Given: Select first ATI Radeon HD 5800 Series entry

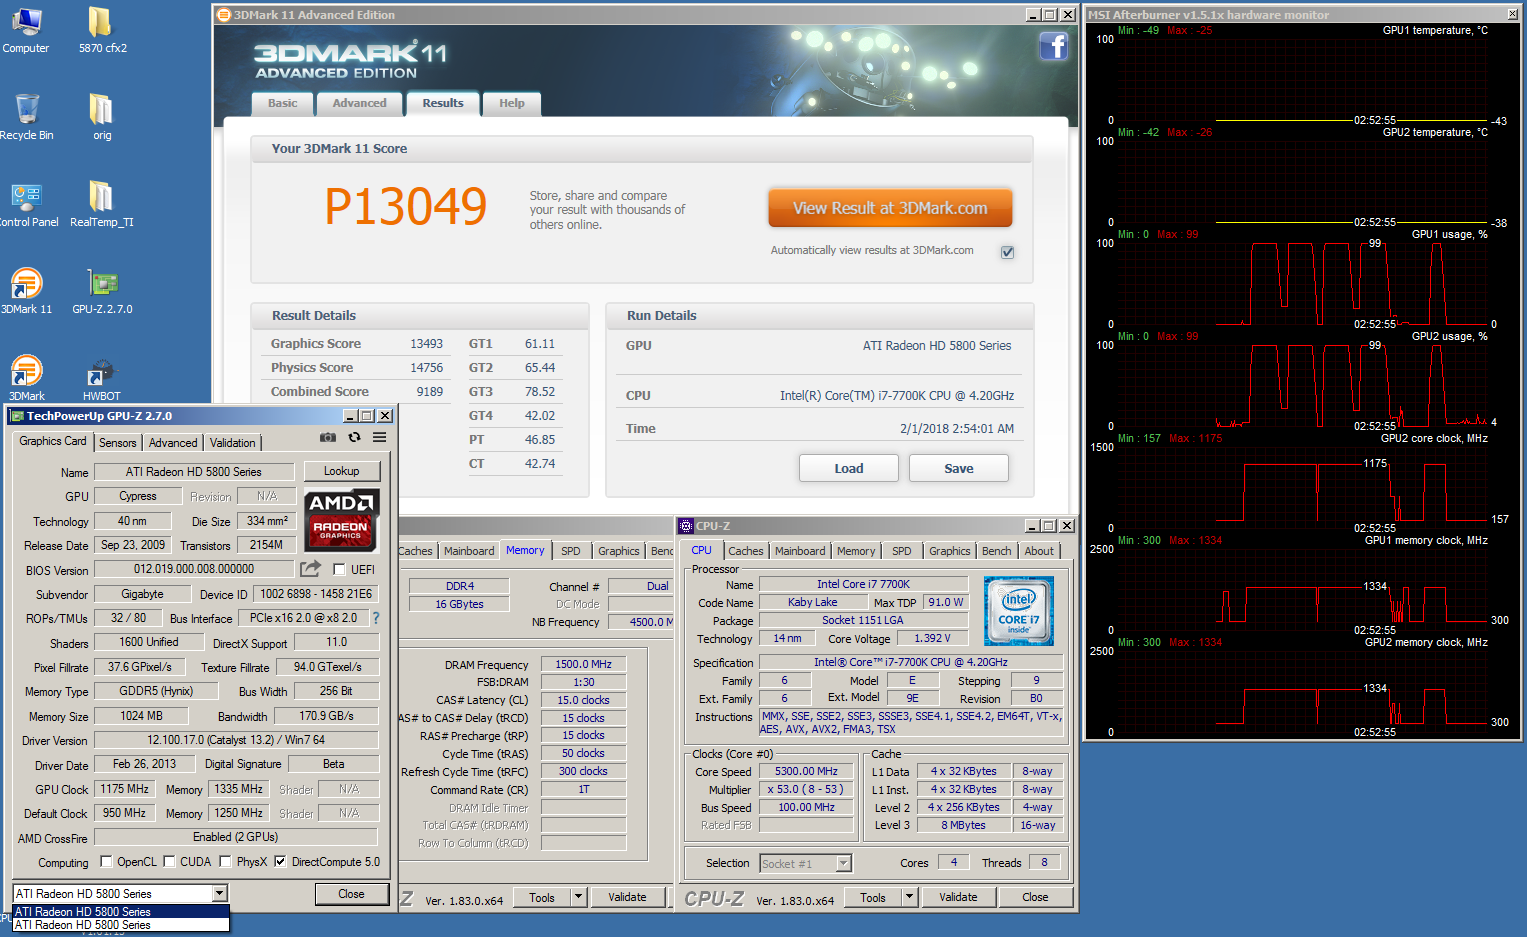Looking at the screenshot, I should [x=121, y=911].
